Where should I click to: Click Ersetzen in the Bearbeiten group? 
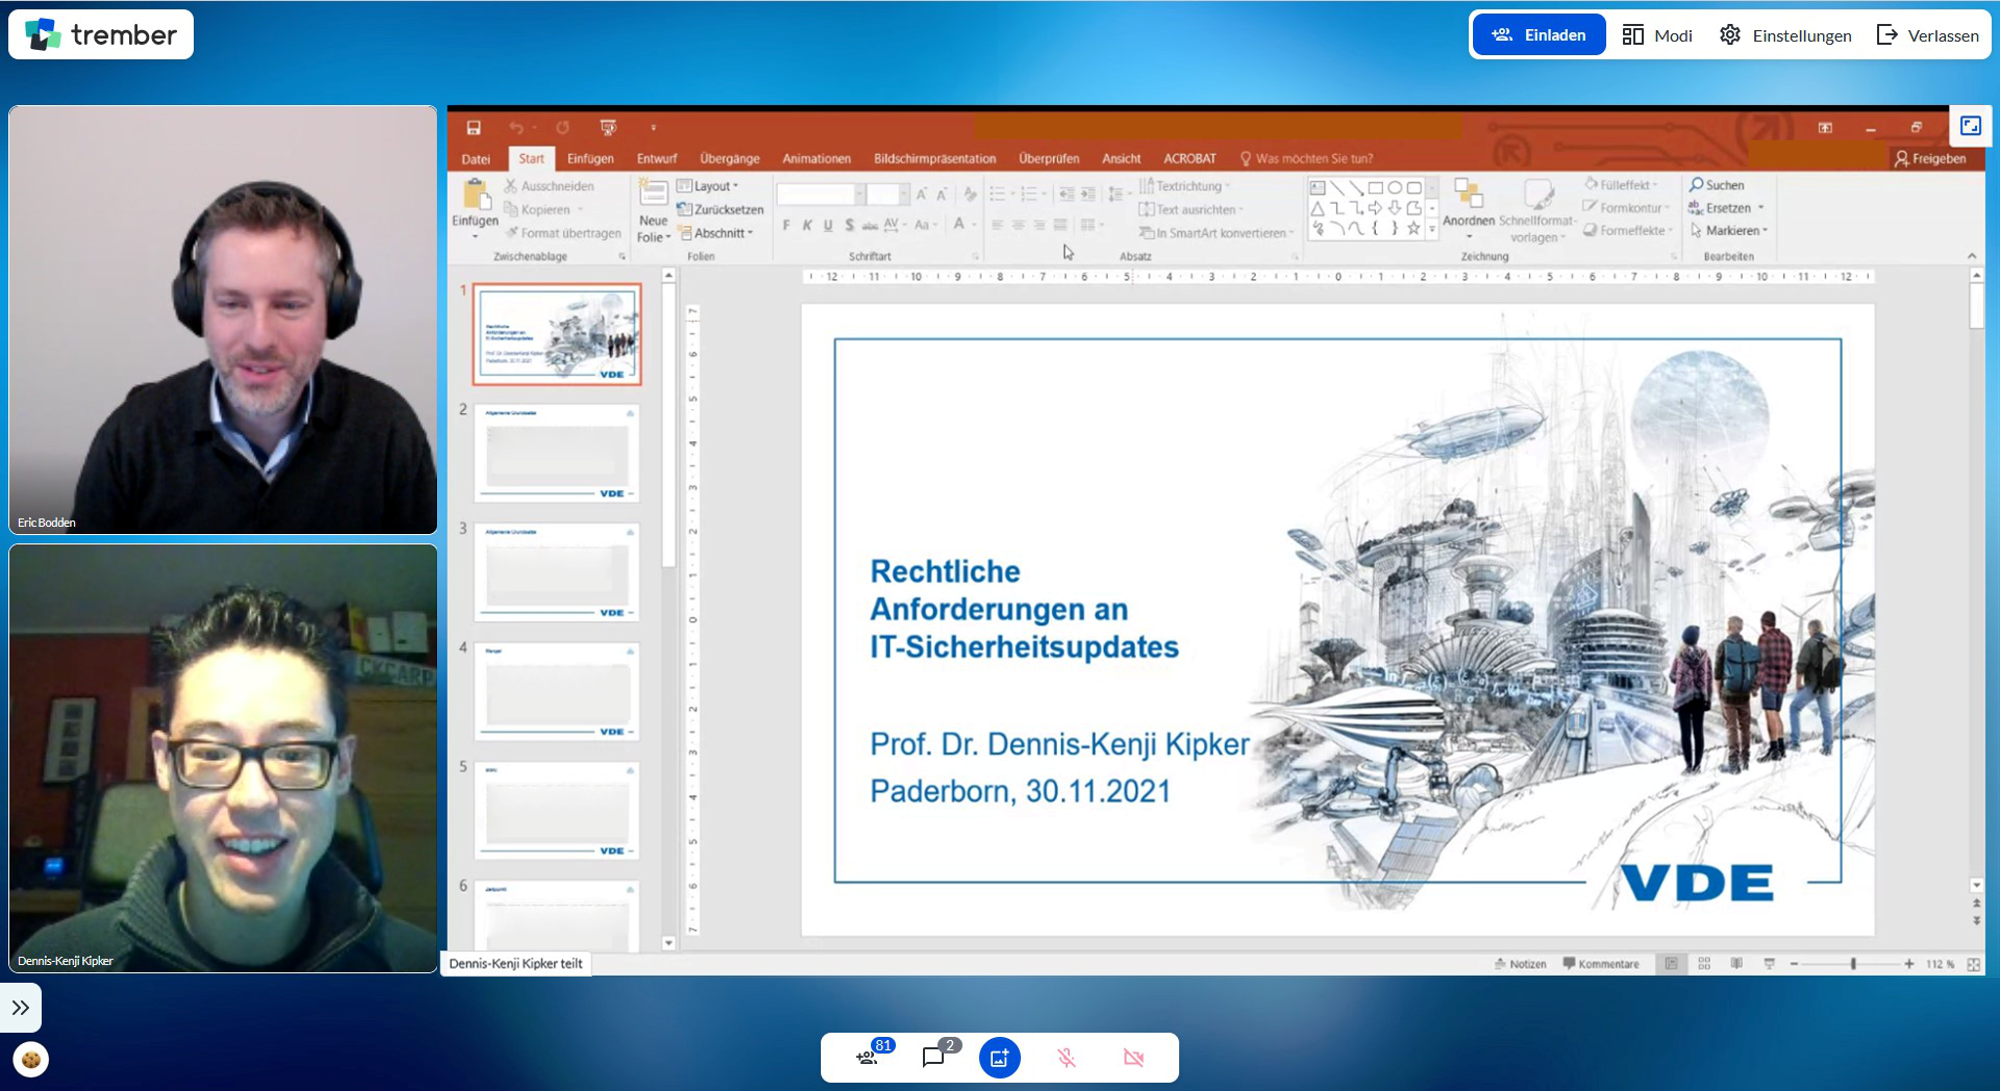coord(1726,208)
